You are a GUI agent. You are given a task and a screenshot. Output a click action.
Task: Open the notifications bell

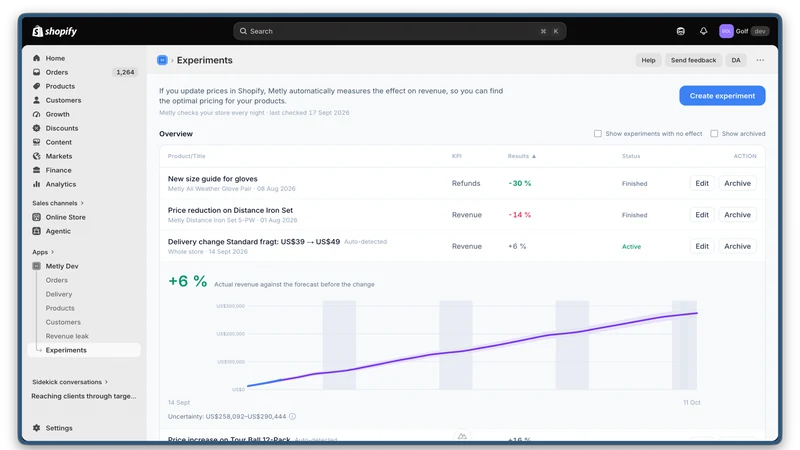pyautogui.click(x=704, y=31)
